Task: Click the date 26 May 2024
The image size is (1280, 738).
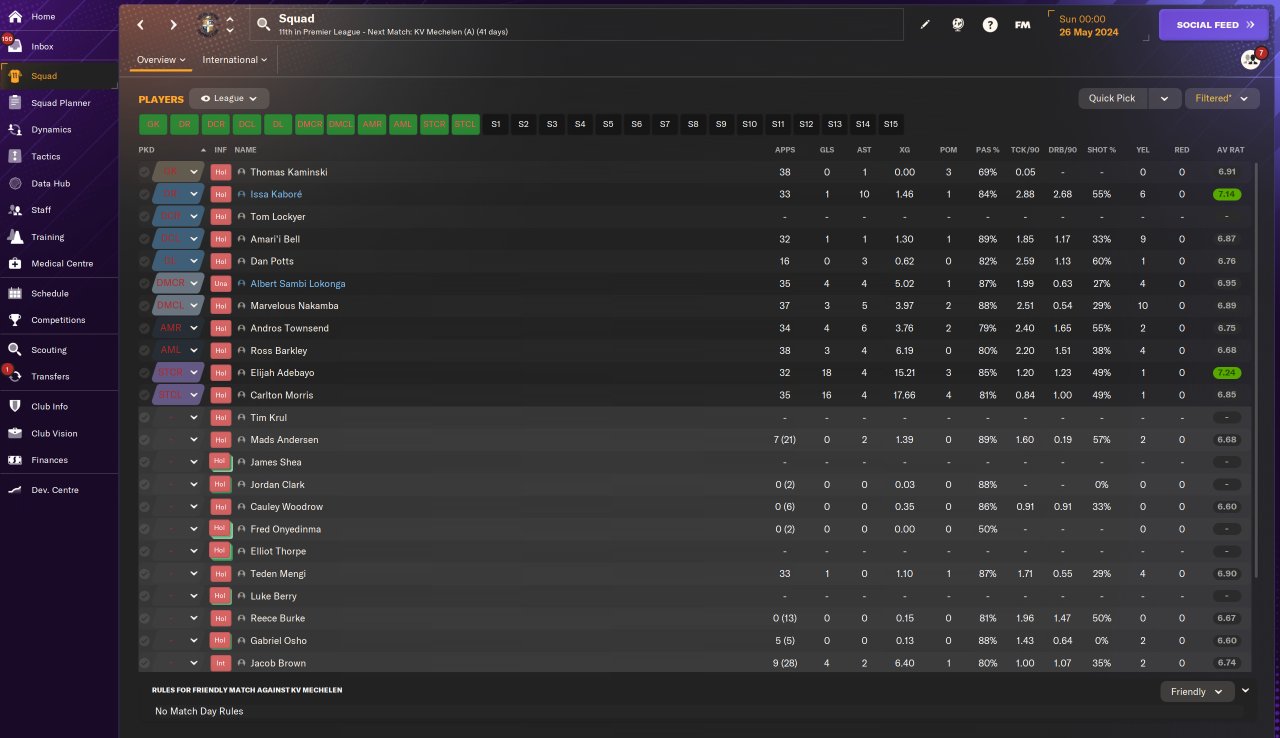Action: (x=1090, y=33)
